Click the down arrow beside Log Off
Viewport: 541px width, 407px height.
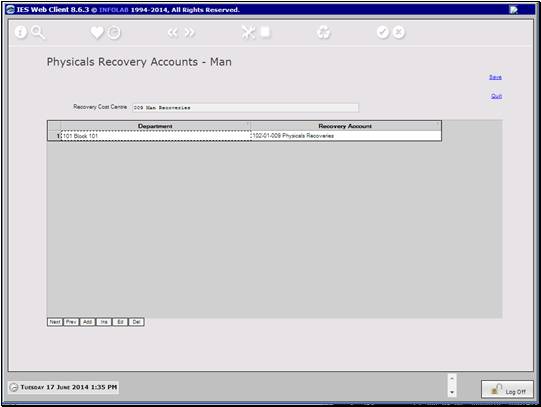(452, 393)
